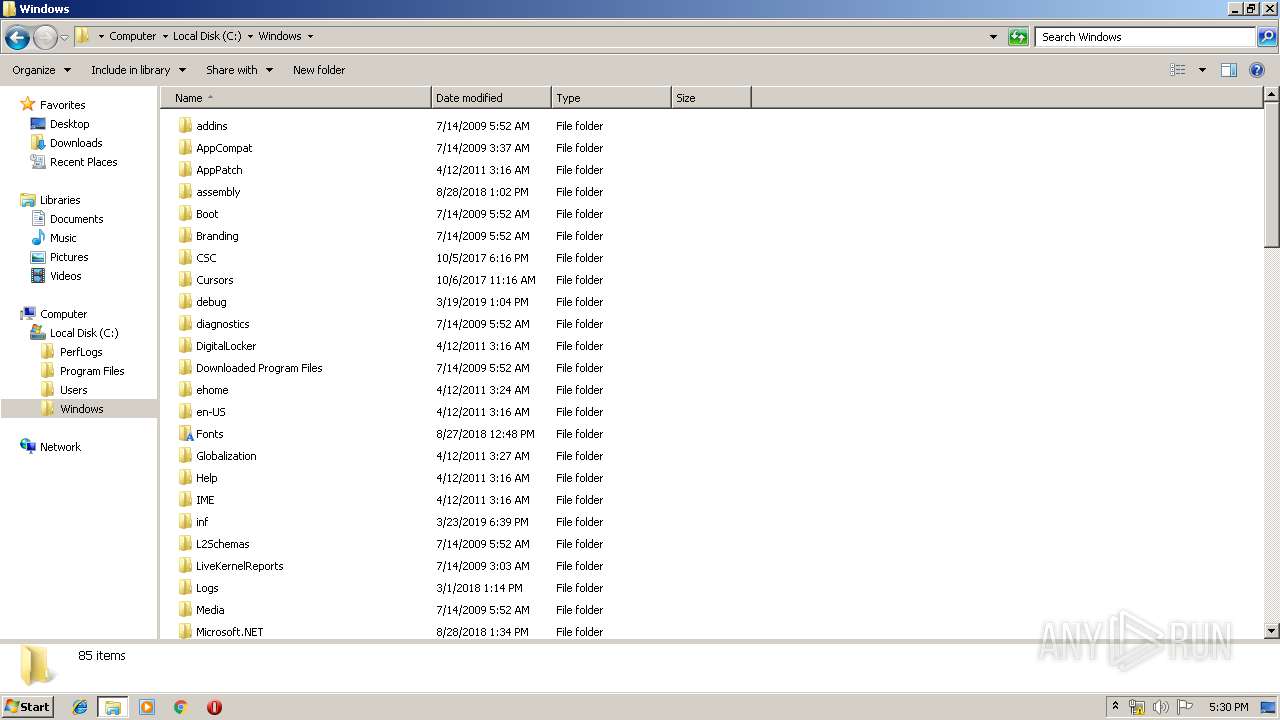
Task: Open Desktop in Favorites
Action: [69, 124]
